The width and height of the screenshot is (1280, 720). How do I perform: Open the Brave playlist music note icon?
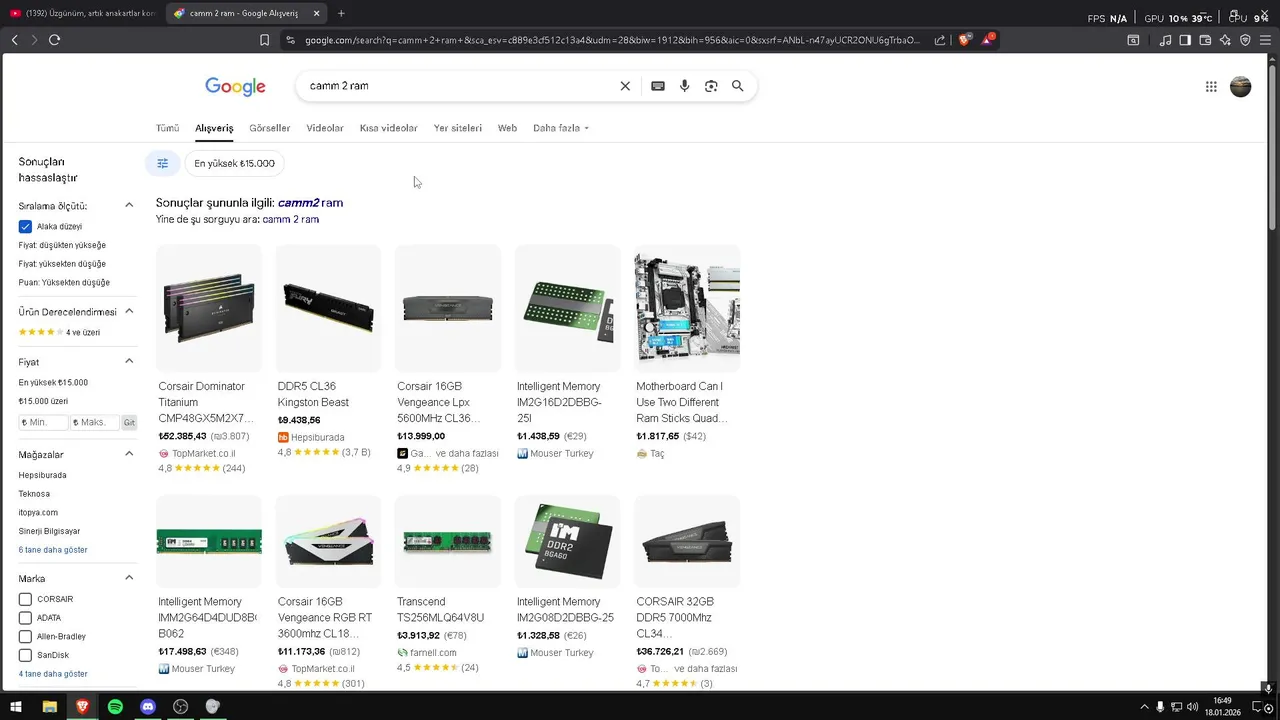[x=1165, y=40]
